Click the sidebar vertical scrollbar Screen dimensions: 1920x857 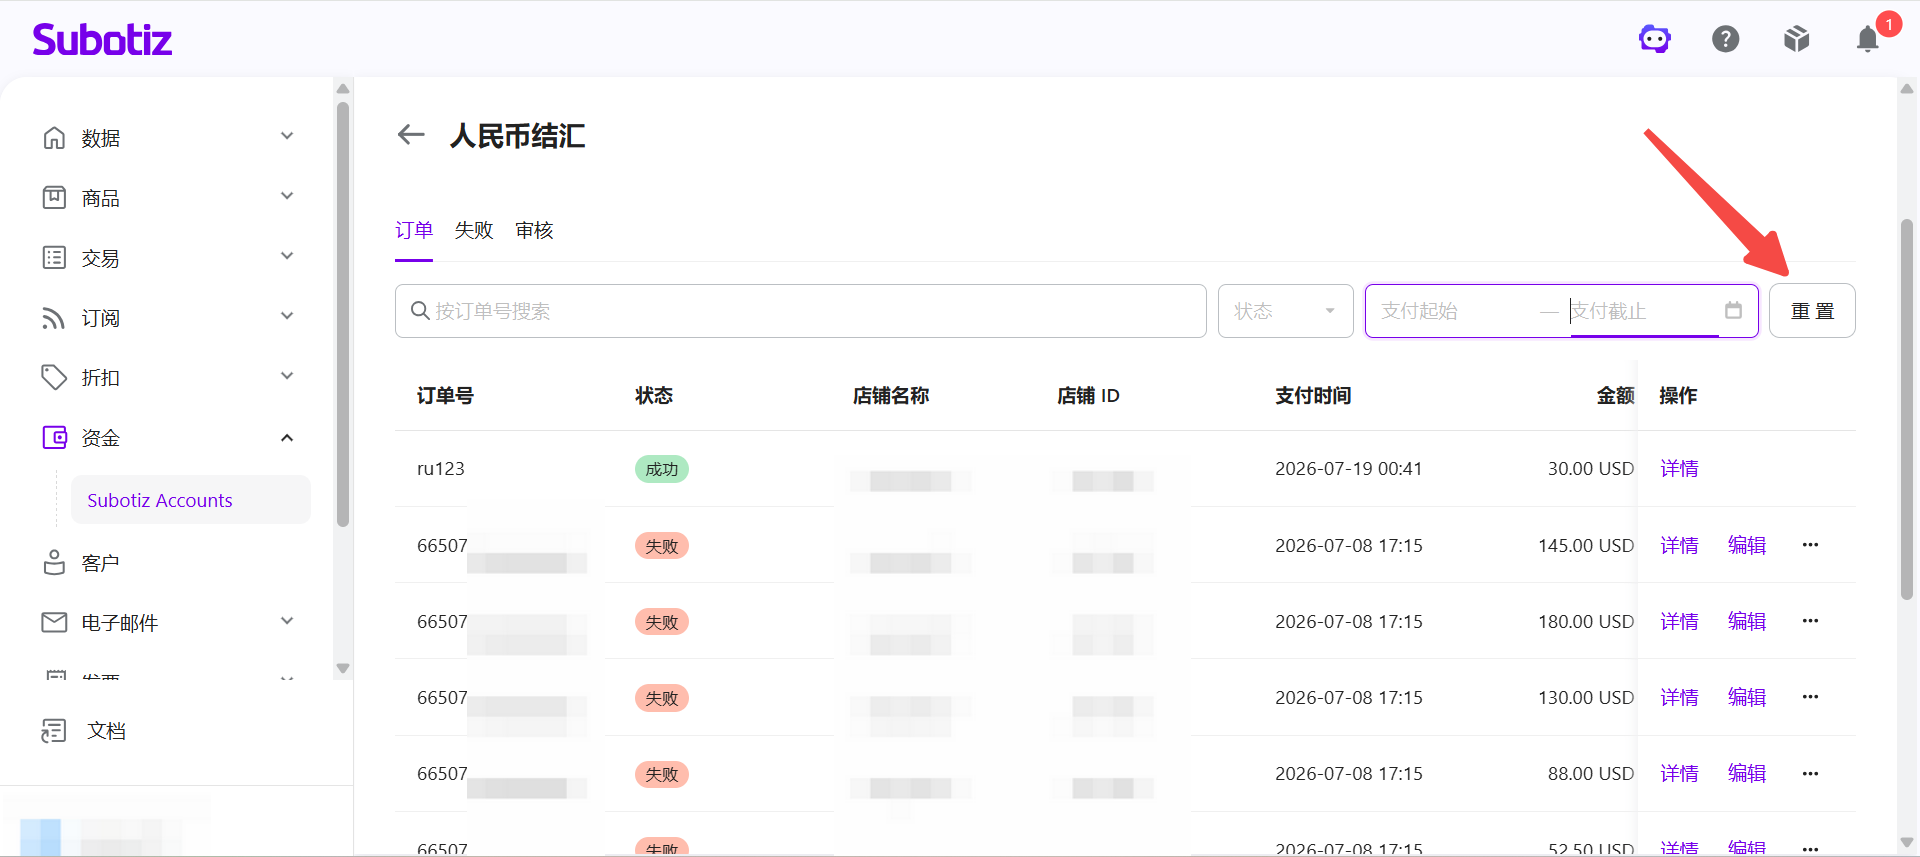[x=343, y=314]
